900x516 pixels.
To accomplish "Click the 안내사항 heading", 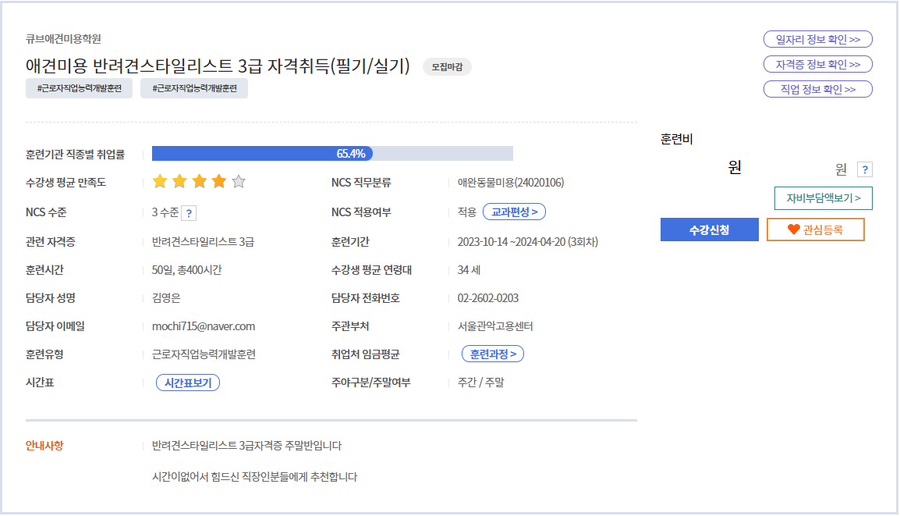I will click(44, 445).
